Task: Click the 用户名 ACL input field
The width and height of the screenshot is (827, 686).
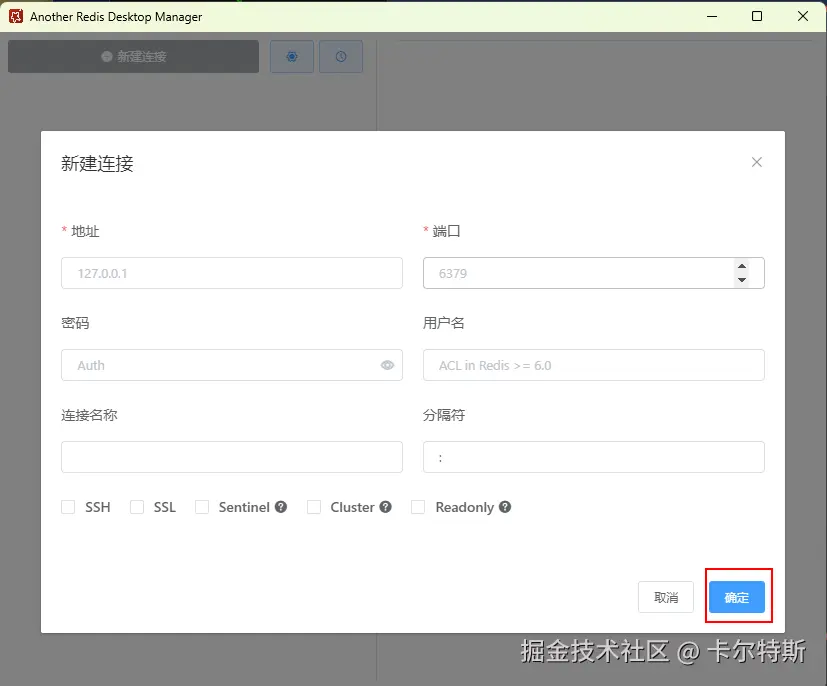Action: [x=593, y=365]
